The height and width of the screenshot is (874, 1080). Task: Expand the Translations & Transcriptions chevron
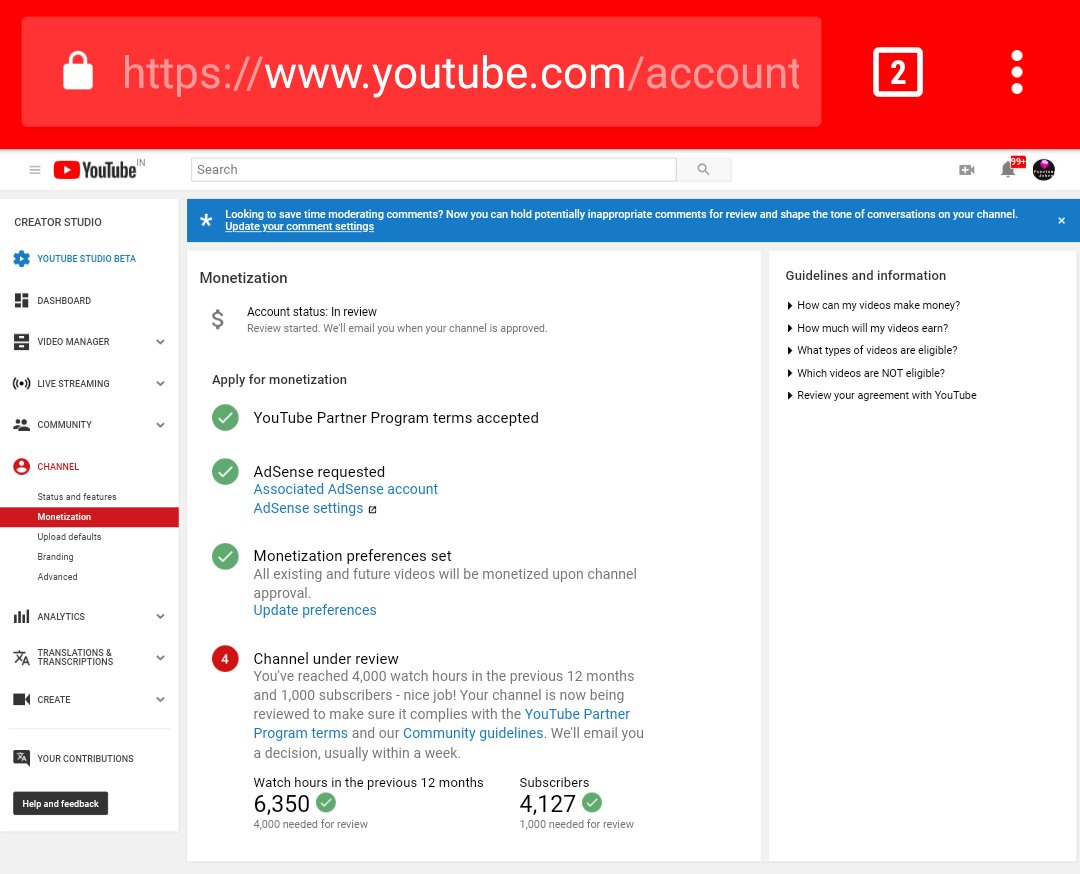[160, 657]
